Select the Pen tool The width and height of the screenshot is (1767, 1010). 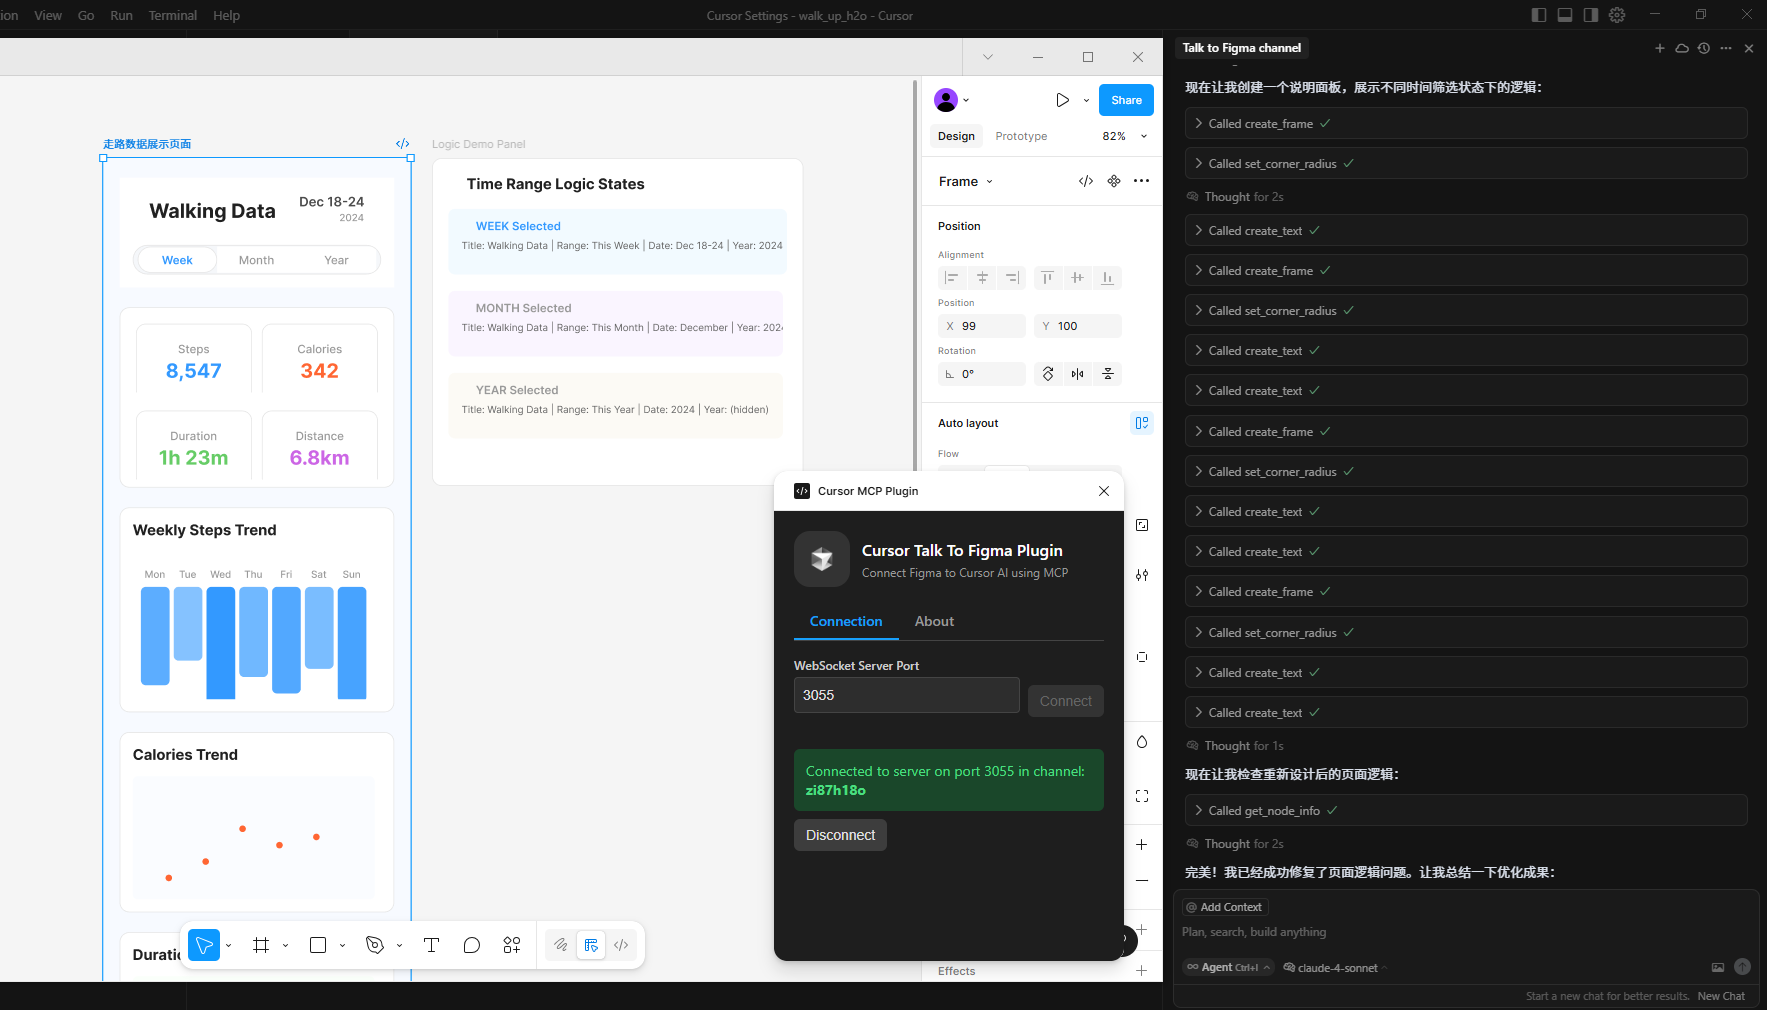pos(375,945)
